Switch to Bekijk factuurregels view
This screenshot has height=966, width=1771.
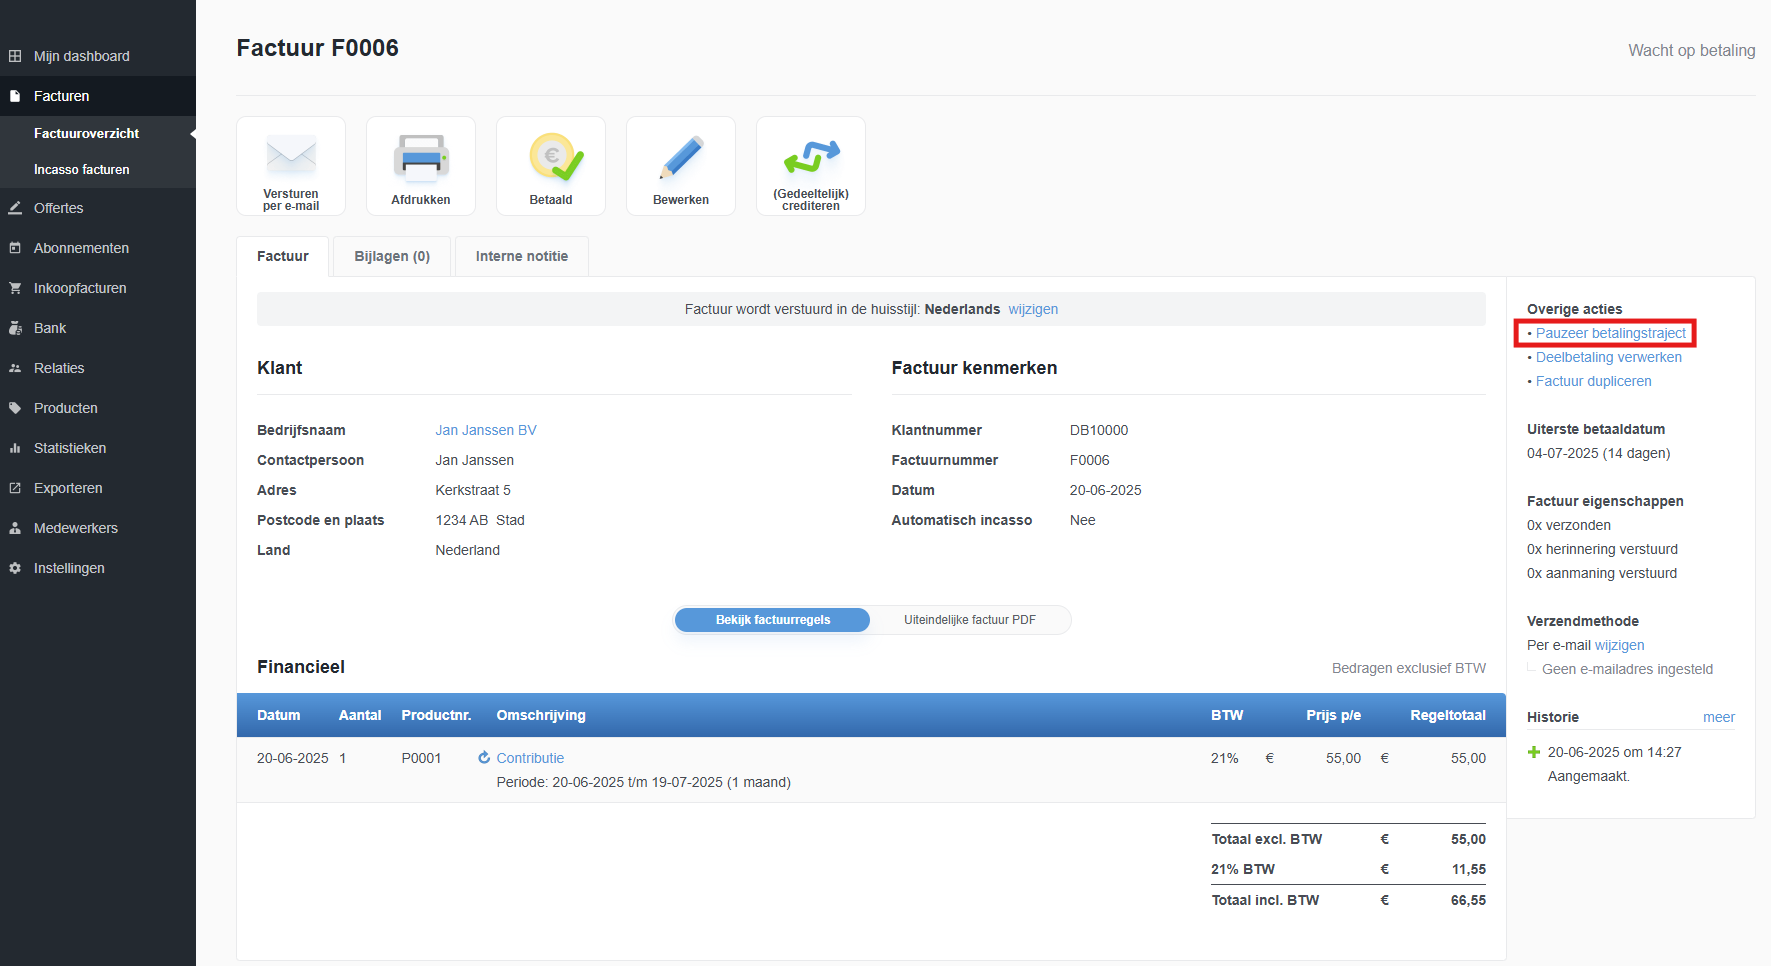pos(772,620)
